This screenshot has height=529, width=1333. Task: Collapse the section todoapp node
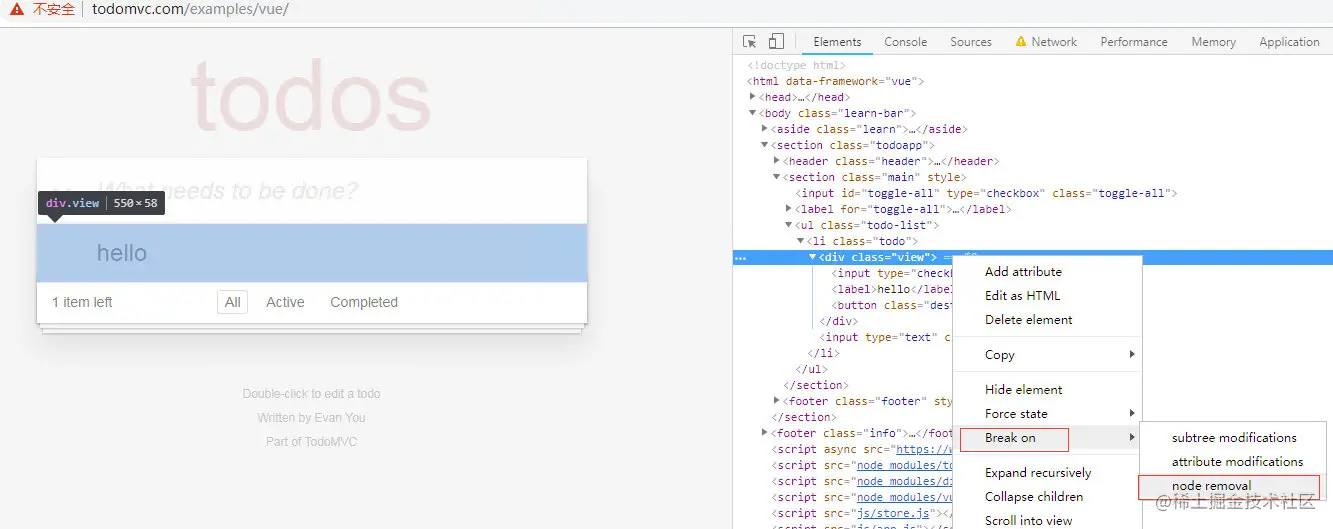click(765, 145)
